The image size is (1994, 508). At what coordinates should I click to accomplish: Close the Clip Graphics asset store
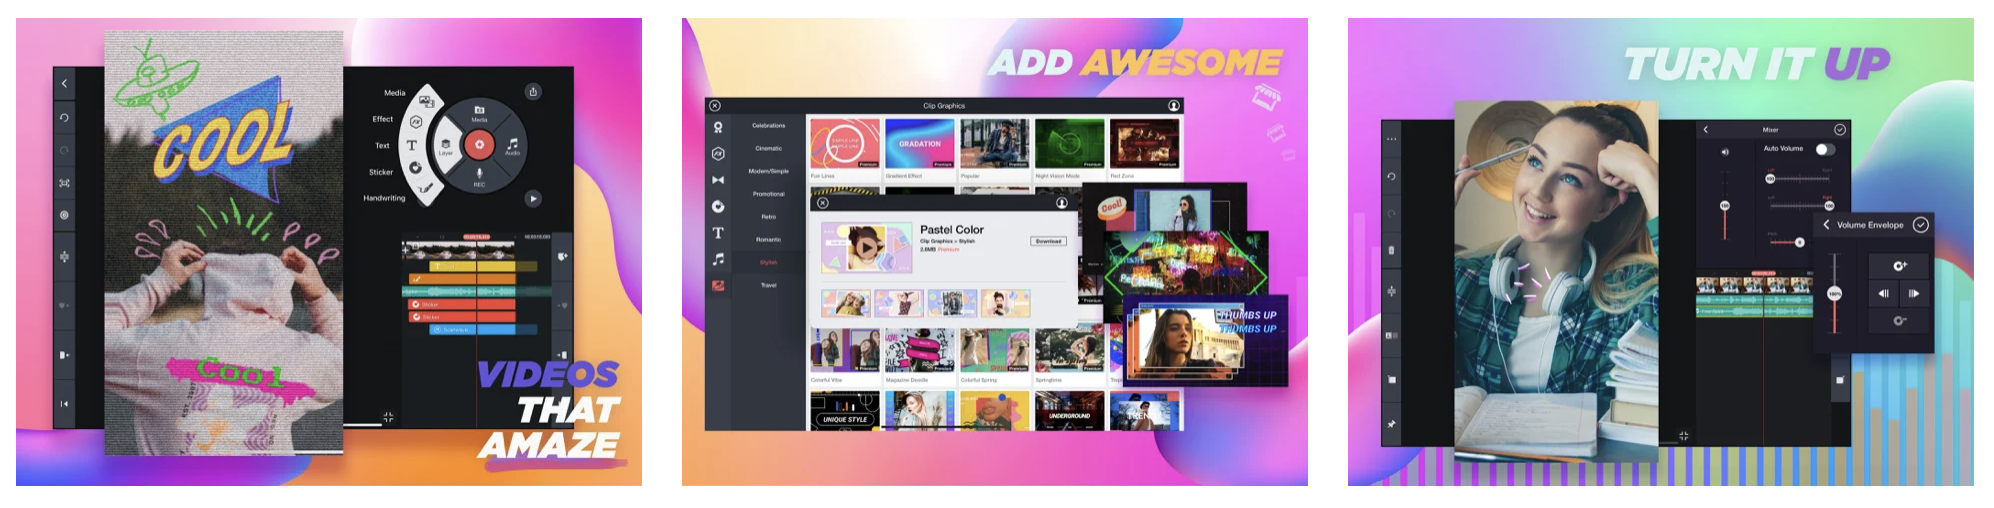(714, 105)
